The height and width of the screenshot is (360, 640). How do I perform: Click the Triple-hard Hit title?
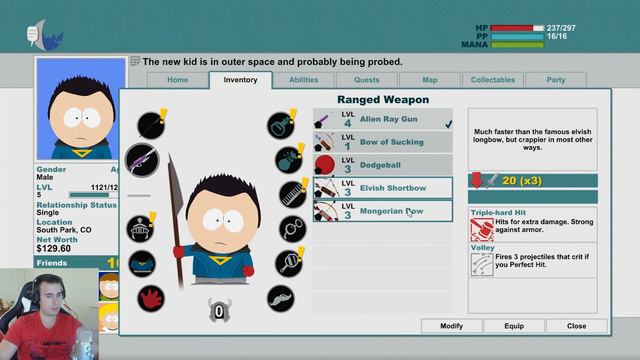498,213
